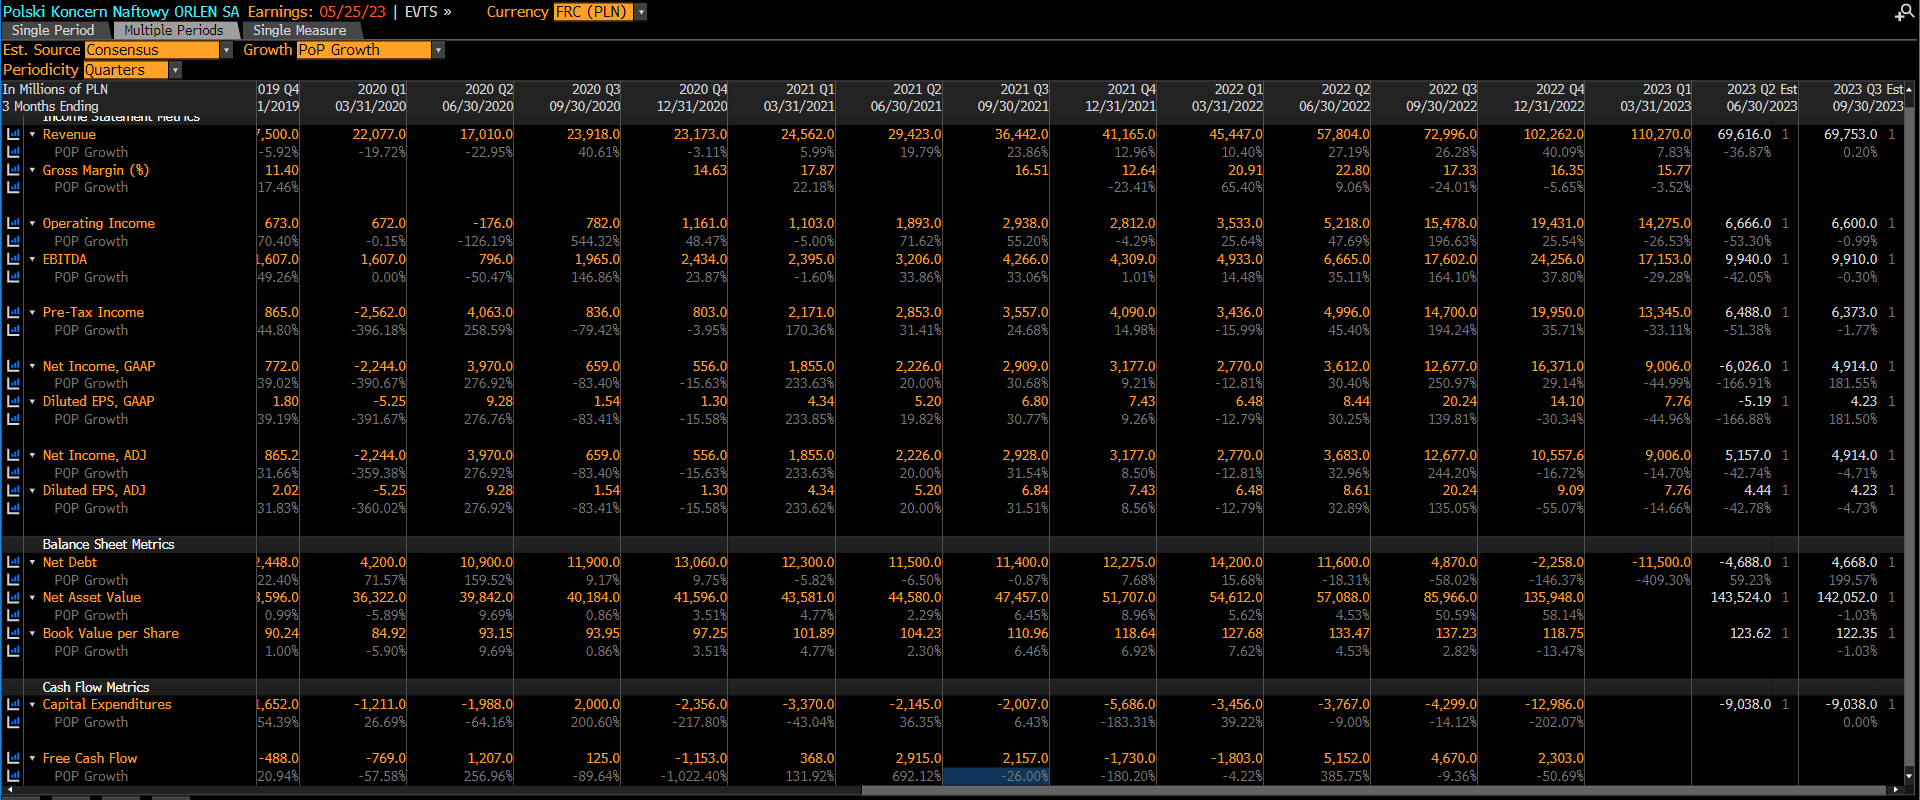This screenshot has height=800, width=1920.
Task: Switch to the Single Measure tab
Action: click(x=299, y=30)
